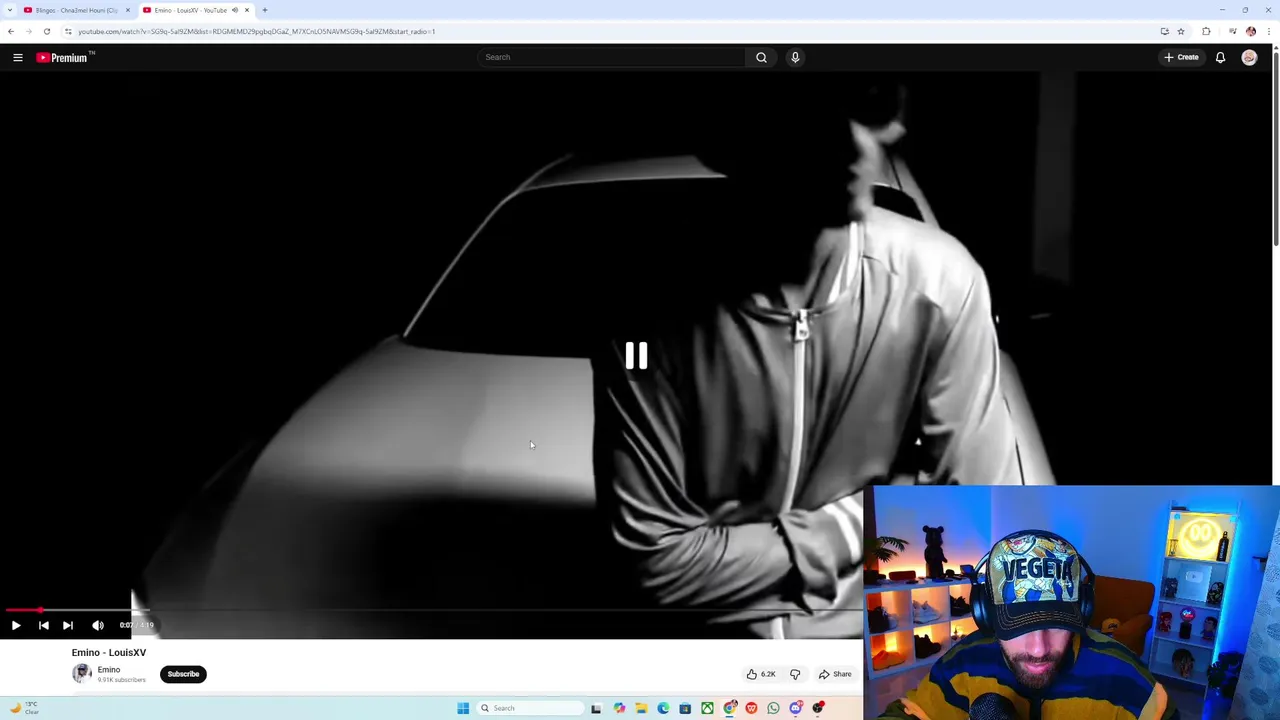
Task: Toggle playback with the center pause overlay
Action: (x=636, y=356)
